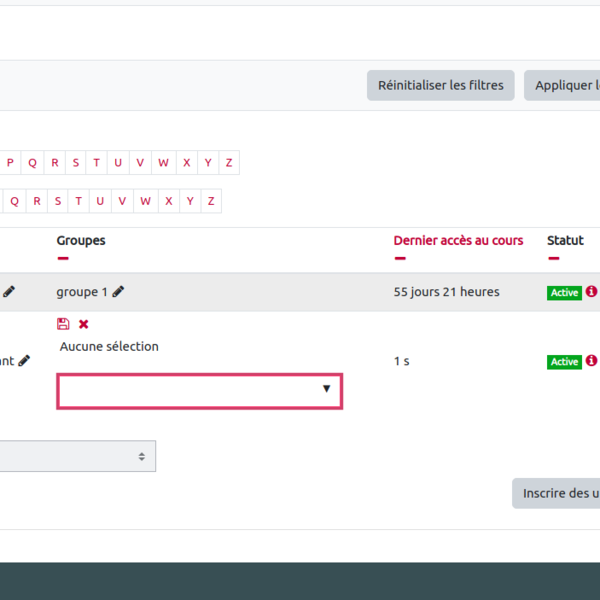
Task: Click the edit pencil in the first row's left column
Action: [x=9, y=292]
